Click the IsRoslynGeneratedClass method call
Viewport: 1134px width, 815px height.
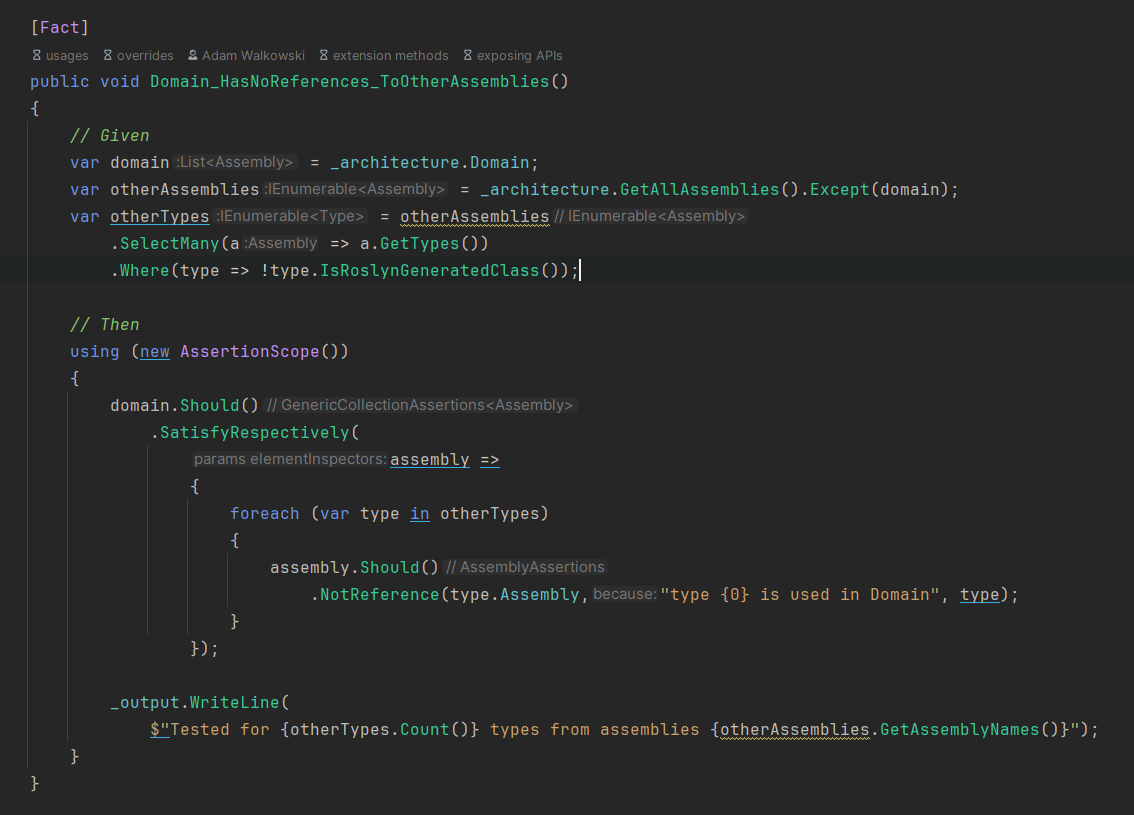pyautogui.click(x=434, y=270)
